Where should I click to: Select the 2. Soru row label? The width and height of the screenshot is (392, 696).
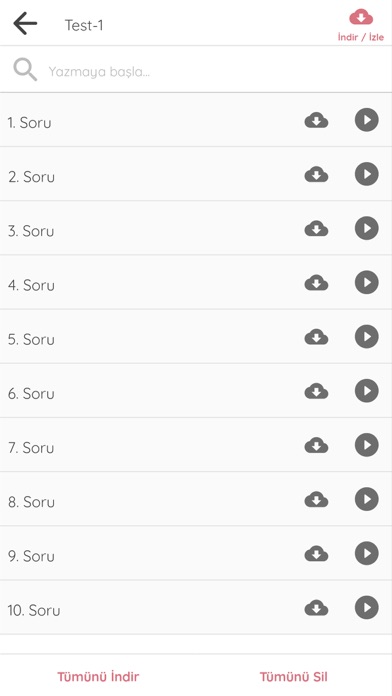tap(32, 177)
